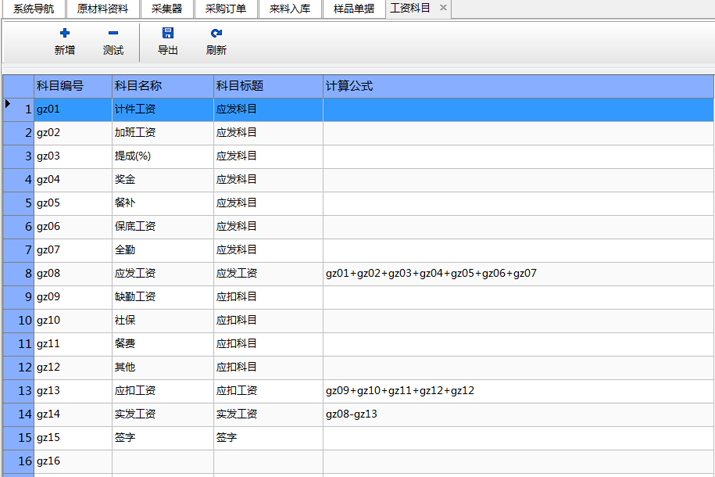Select 签字 in the 科目名称 column
The image size is (715, 477).
(x=163, y=438)
